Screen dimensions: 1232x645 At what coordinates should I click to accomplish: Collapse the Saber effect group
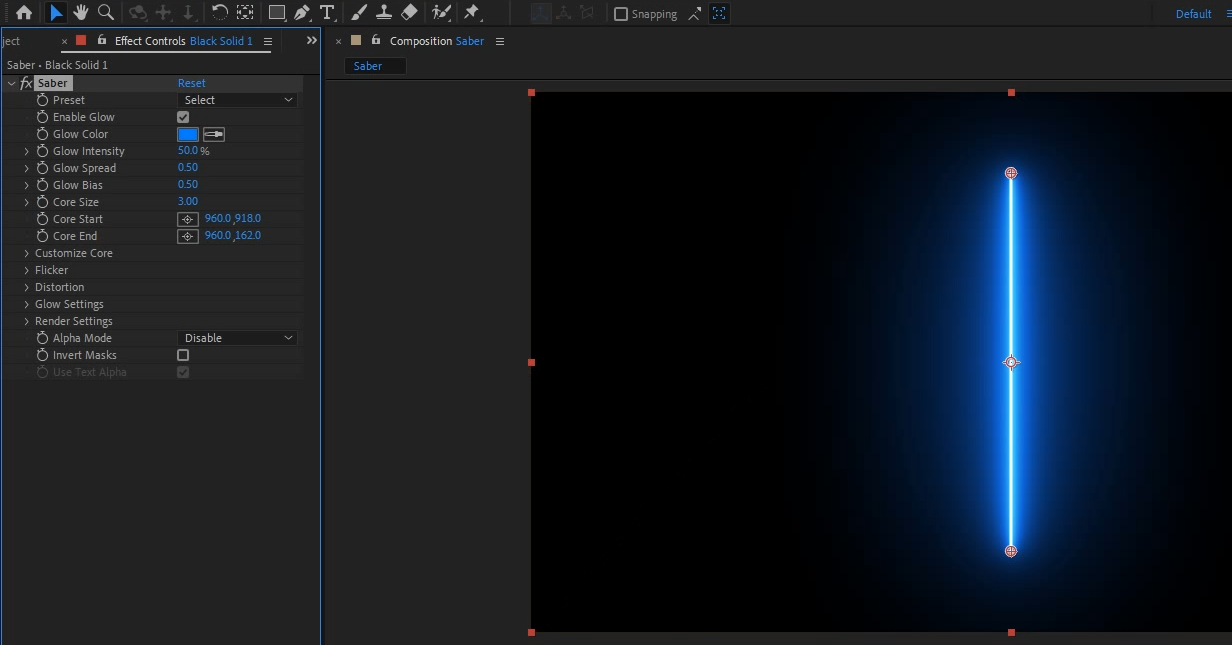coord(11,83)
